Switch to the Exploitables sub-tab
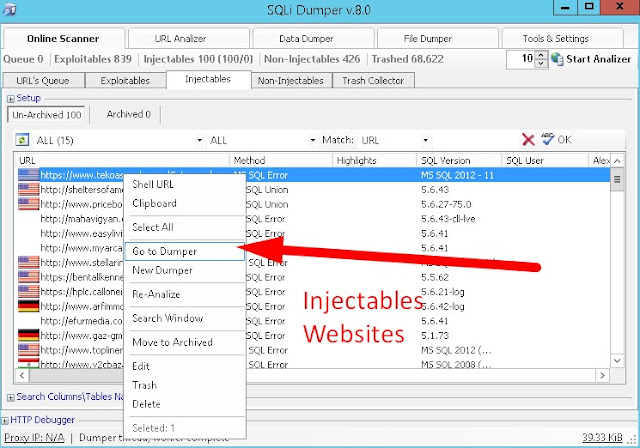The image size is (640, 448). pyautogui.click(x=125, y=80)
